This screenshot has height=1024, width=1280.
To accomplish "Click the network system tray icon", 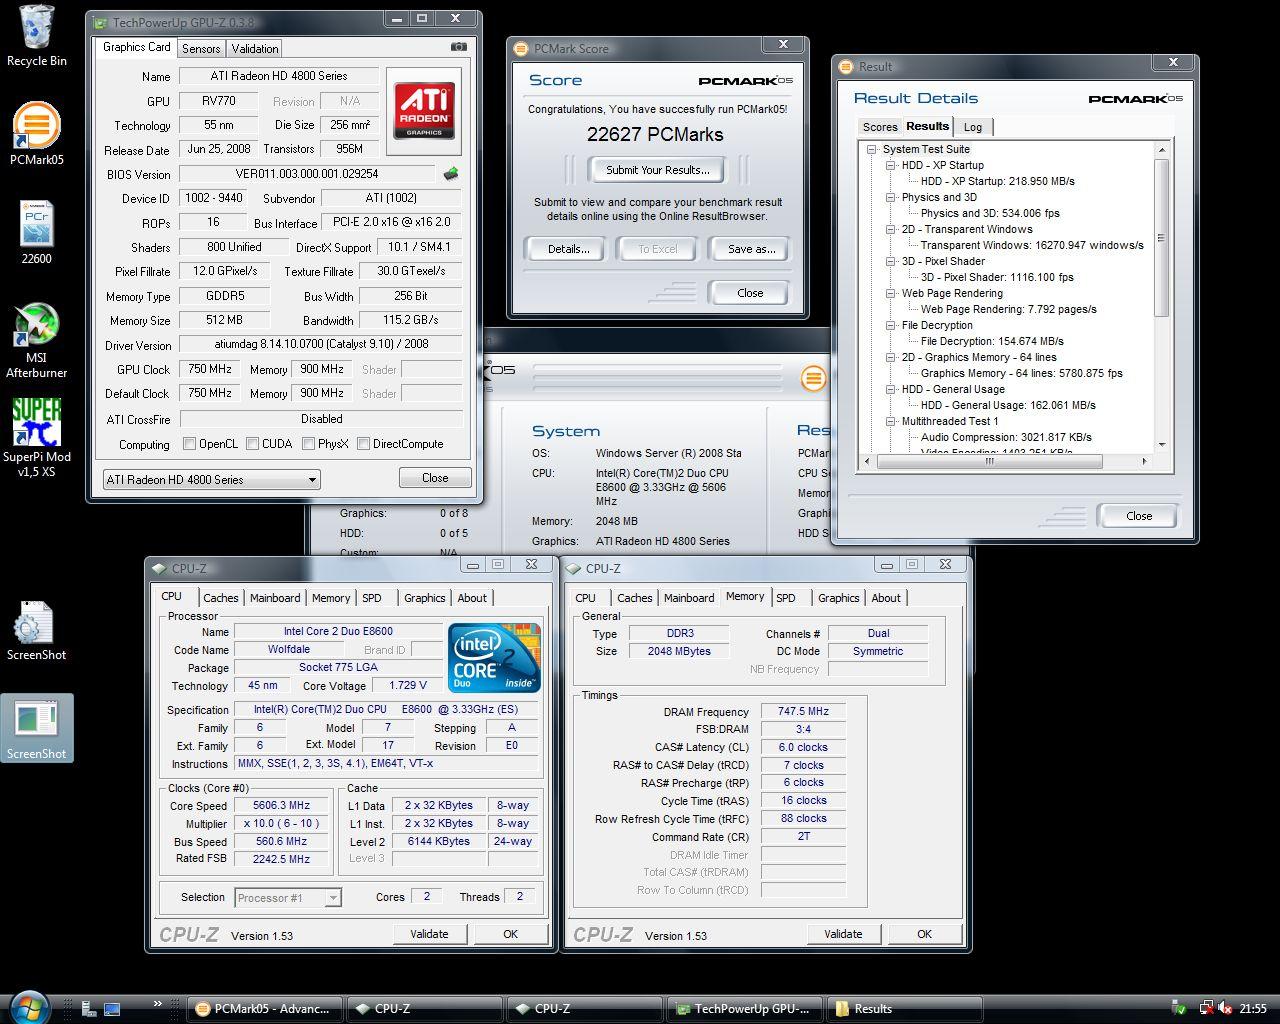I will tap(1205, 1008).
